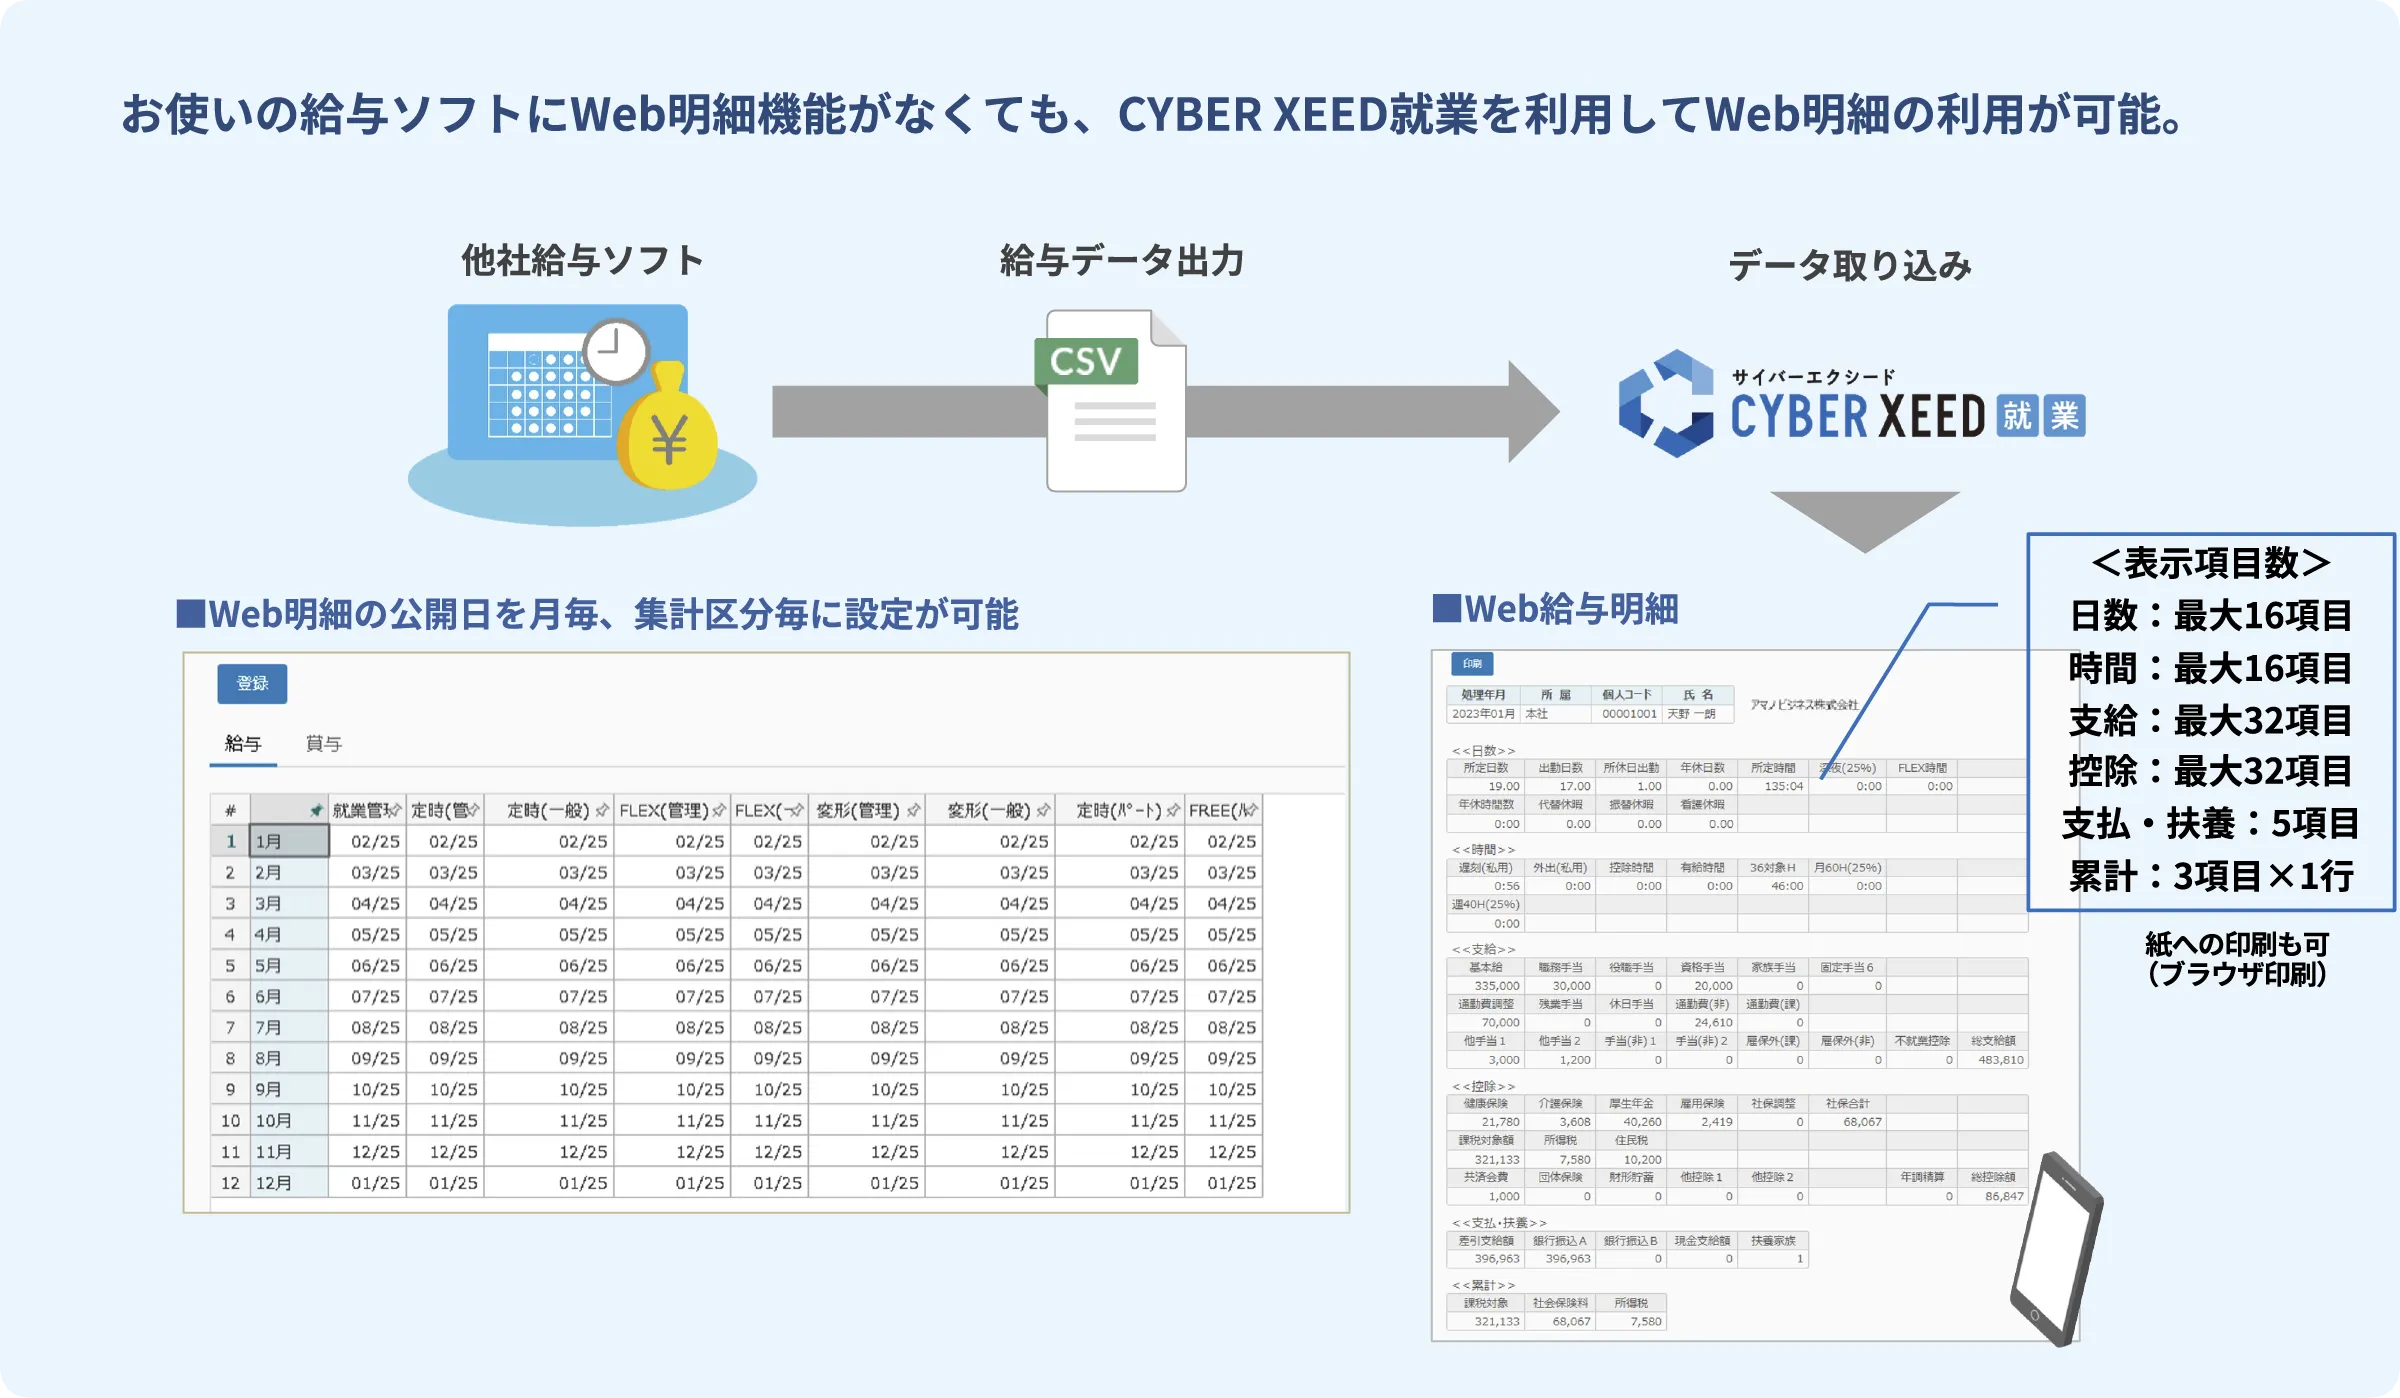Click the 住民税 value 10,200
The image size is (2400, 1398).
[1642, 1160]
